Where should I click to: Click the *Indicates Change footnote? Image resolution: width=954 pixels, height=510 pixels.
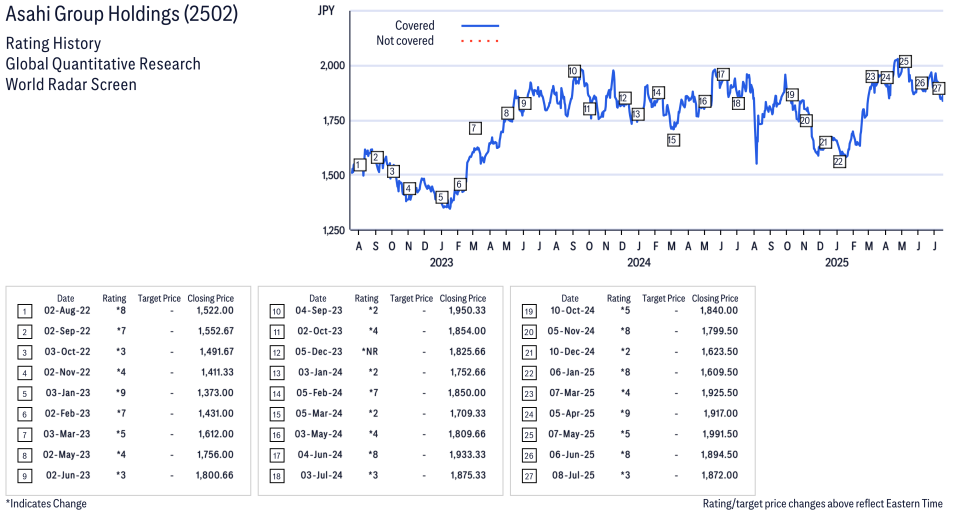pos(46,503)
